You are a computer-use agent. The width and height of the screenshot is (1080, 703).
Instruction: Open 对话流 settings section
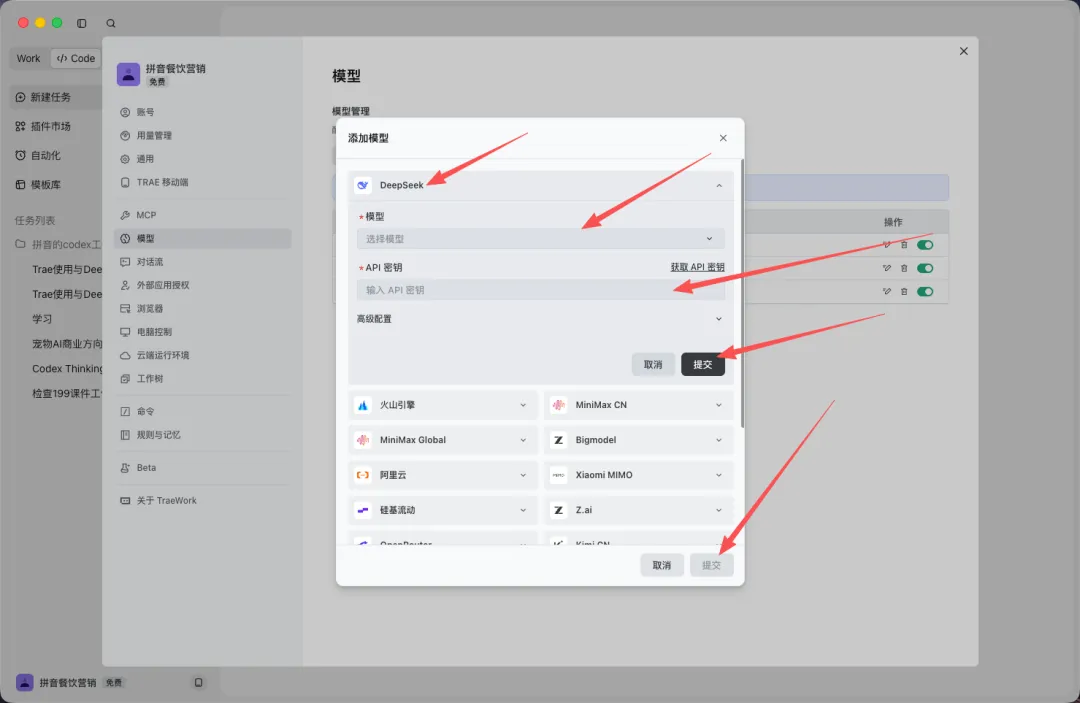click(x=202, y=262)
